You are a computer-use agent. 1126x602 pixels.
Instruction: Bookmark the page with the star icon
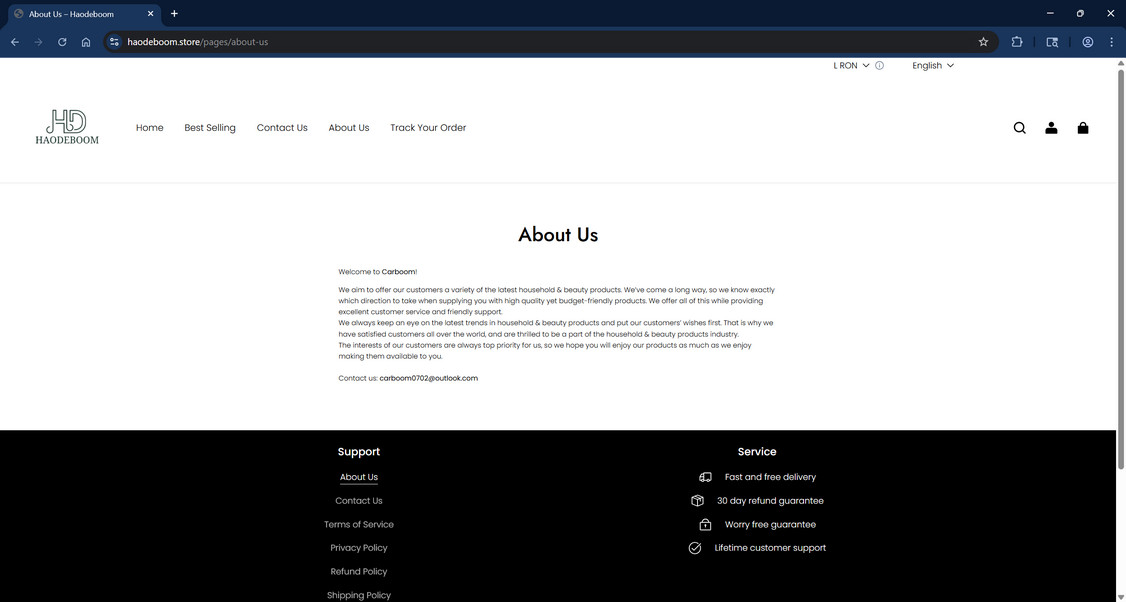click(x=983, y=42)
